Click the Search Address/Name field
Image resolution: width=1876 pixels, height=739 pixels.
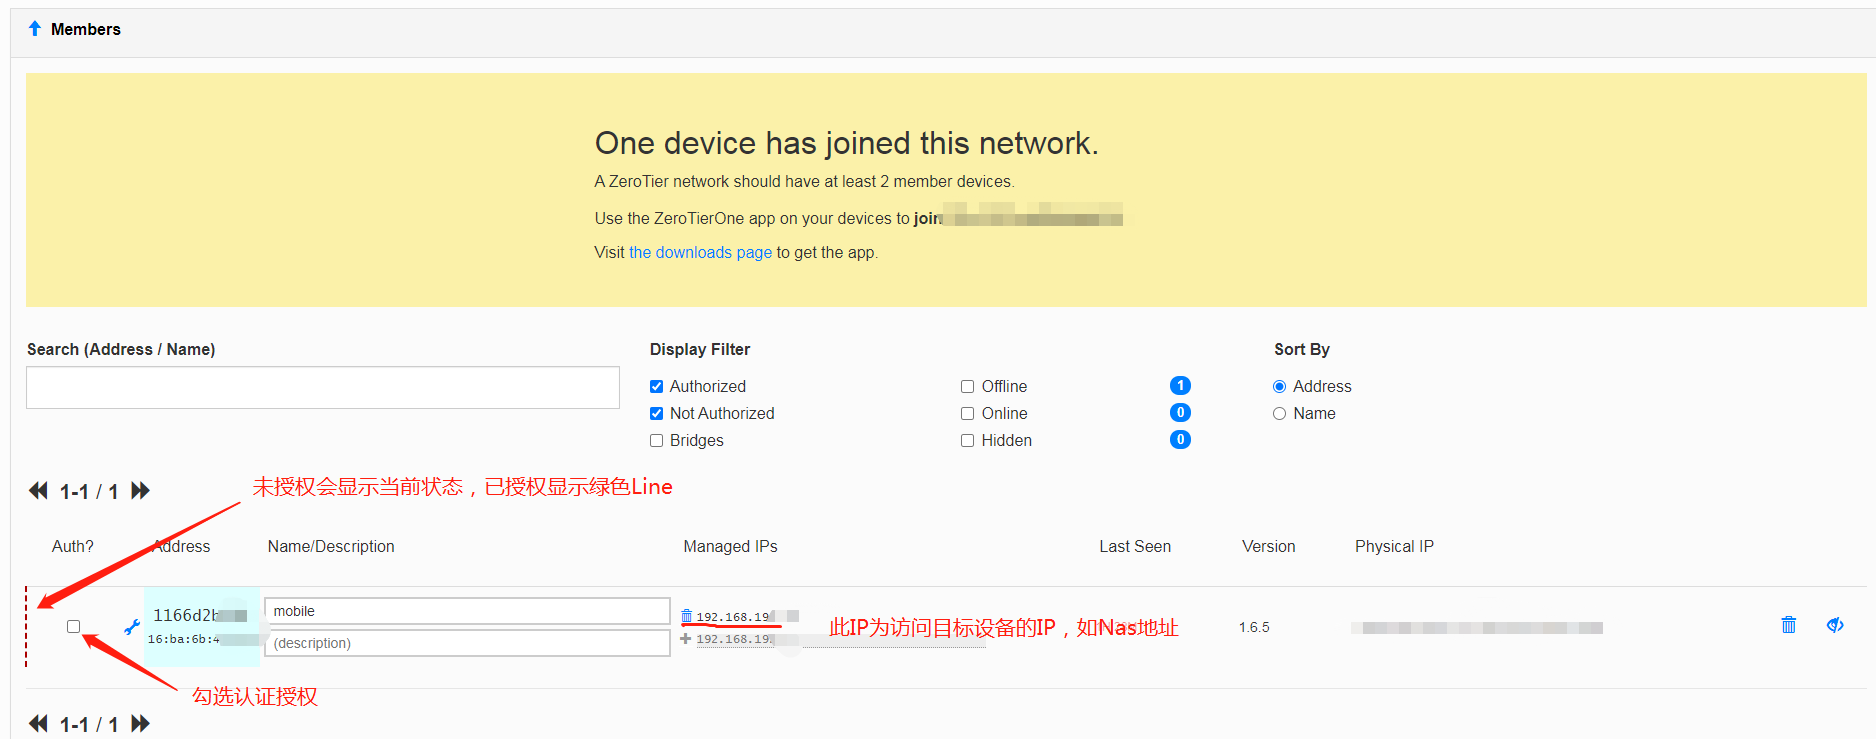322,387
